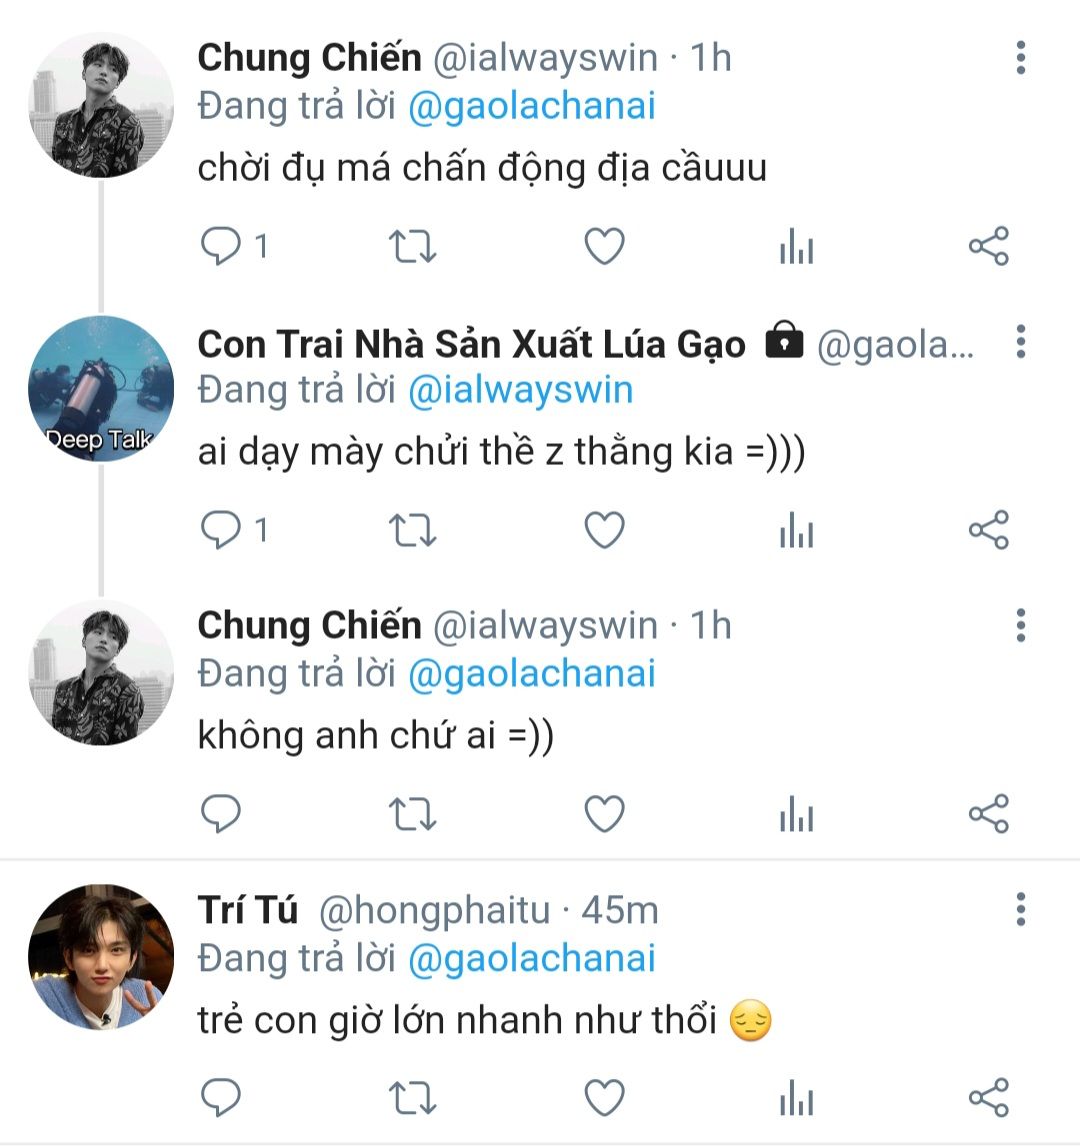This screenshot has height=1147, width=1080.
Task: Share Trí Tú's tweet
Action: click(989, 1098)
